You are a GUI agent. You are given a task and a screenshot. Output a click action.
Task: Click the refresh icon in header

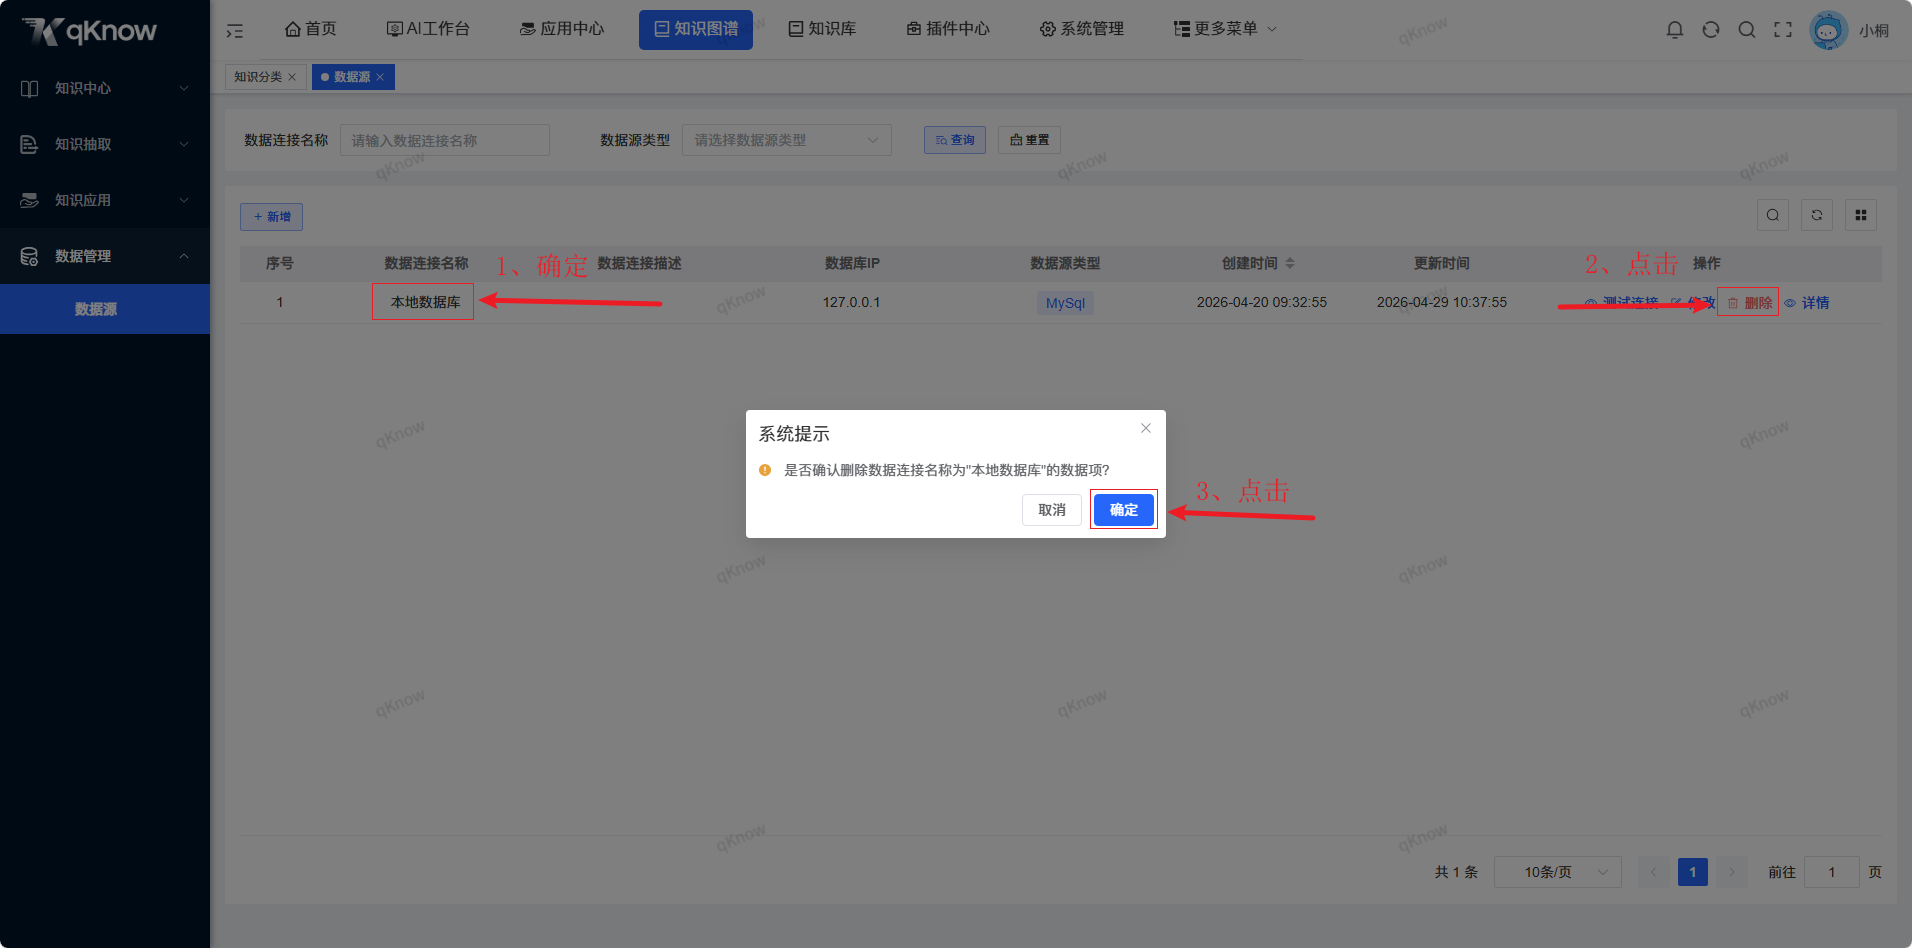(1711, 30)
